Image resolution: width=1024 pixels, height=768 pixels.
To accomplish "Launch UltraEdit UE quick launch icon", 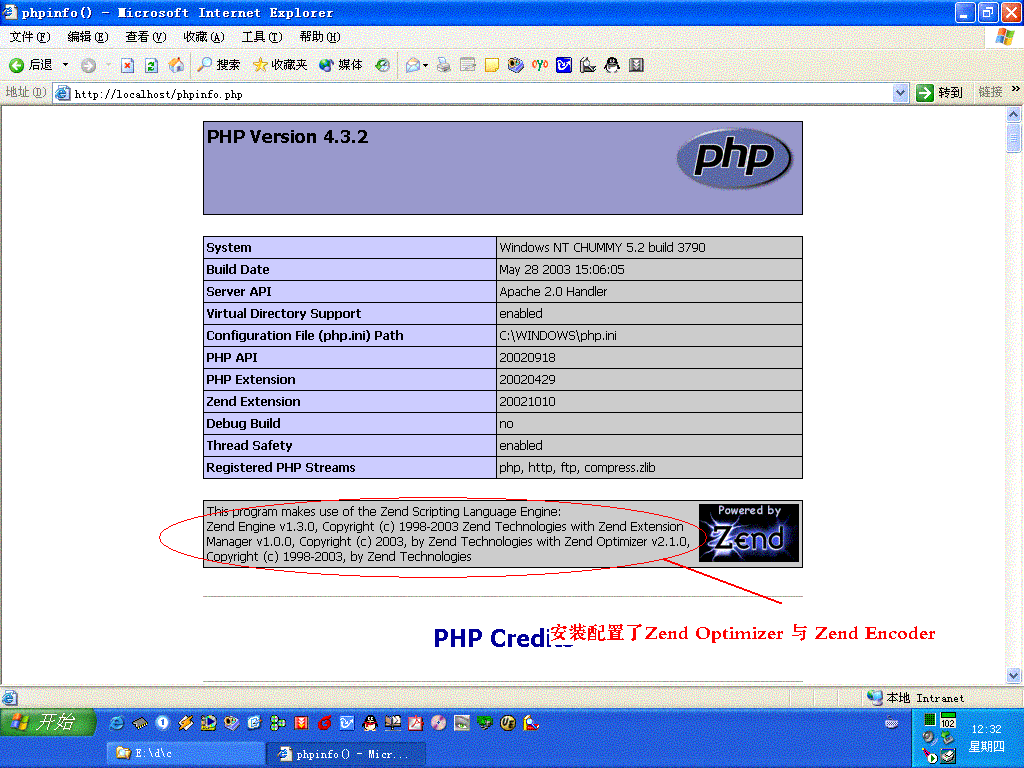I will [x=507, y=723].
